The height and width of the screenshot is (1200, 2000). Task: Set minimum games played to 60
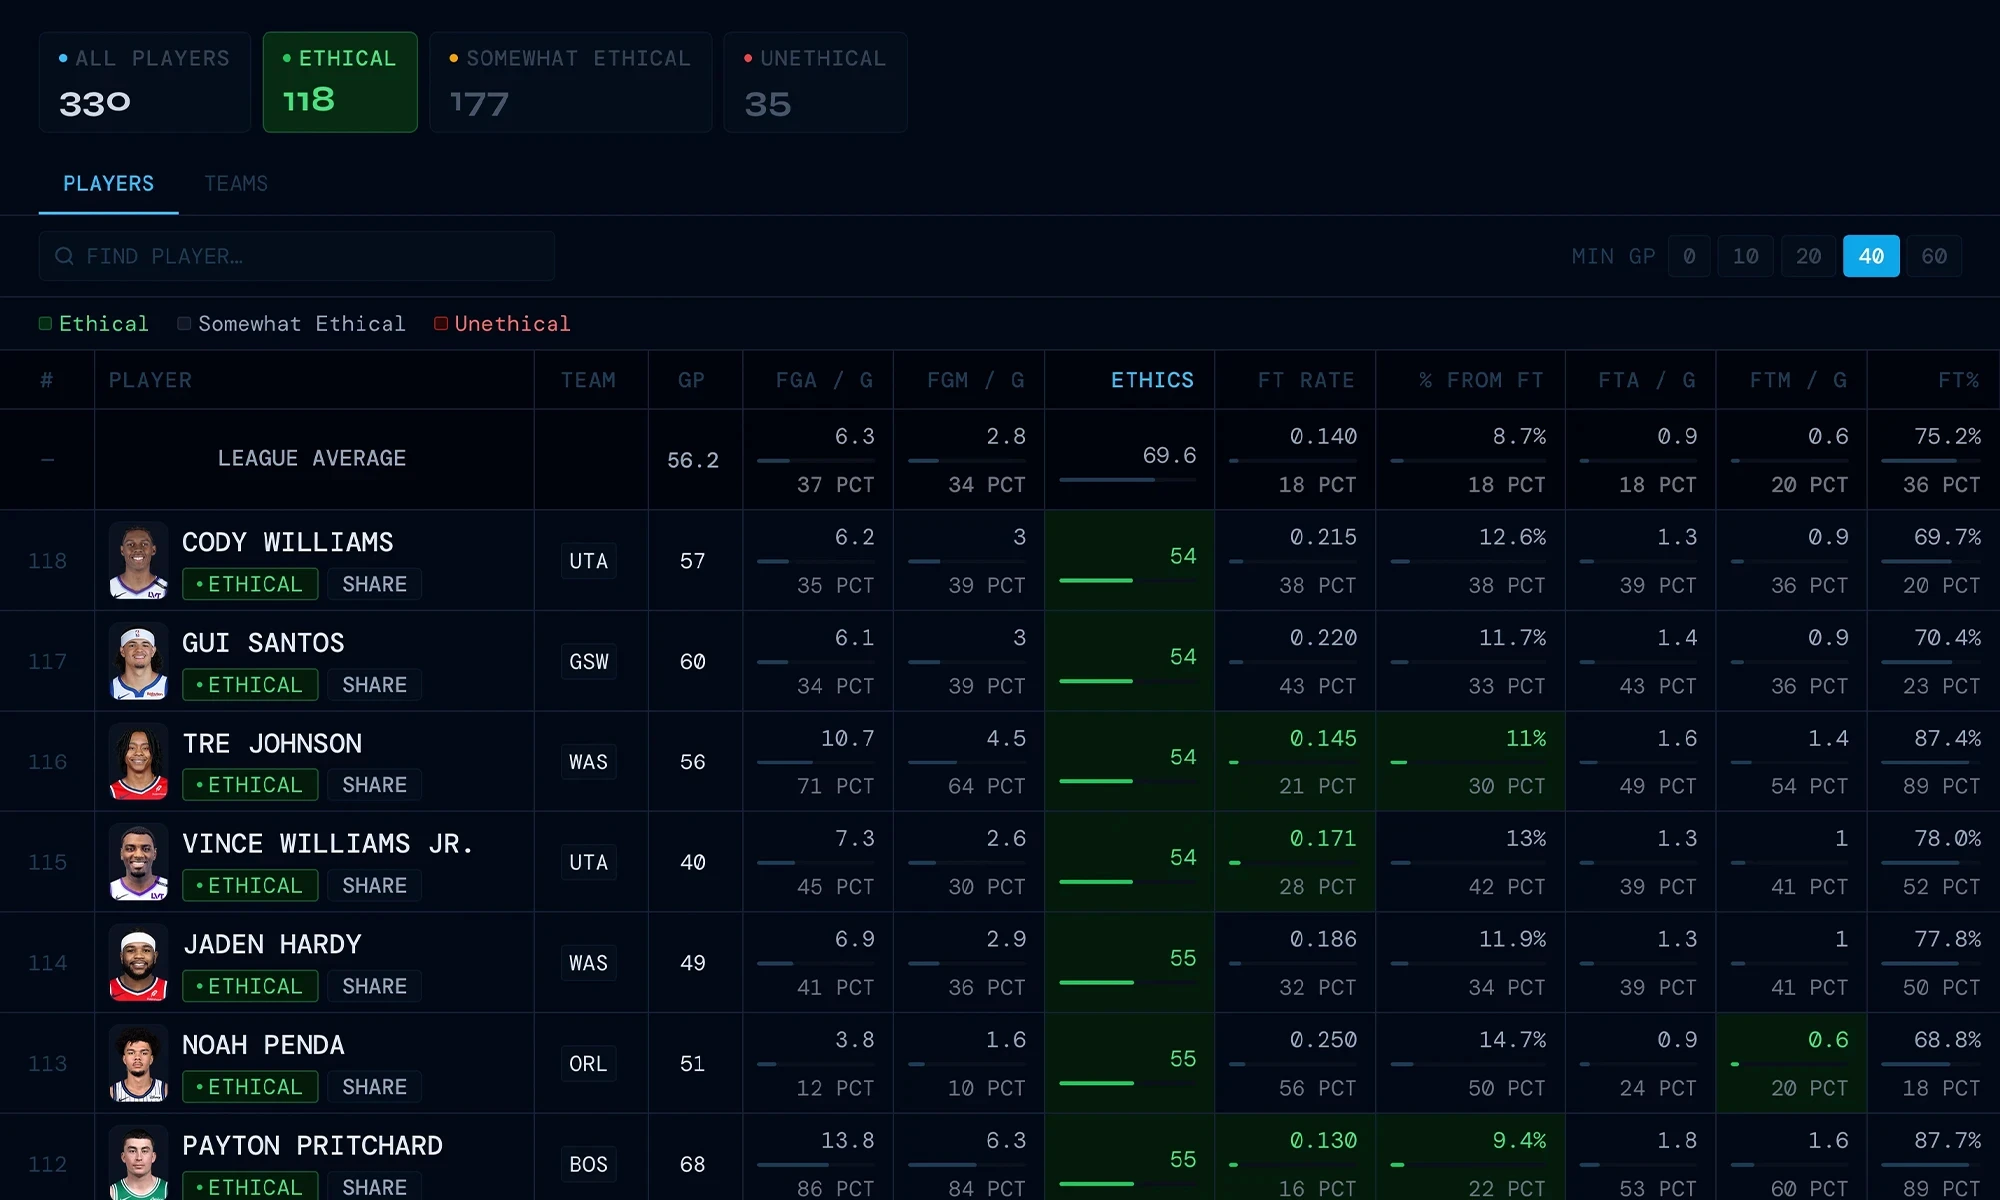click(1933, 256)
